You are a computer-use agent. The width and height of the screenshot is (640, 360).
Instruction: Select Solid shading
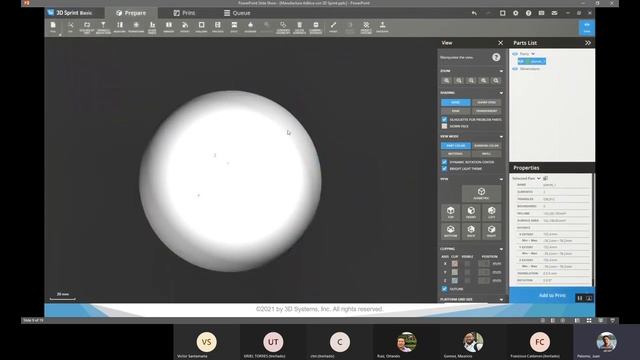[456, 102]
